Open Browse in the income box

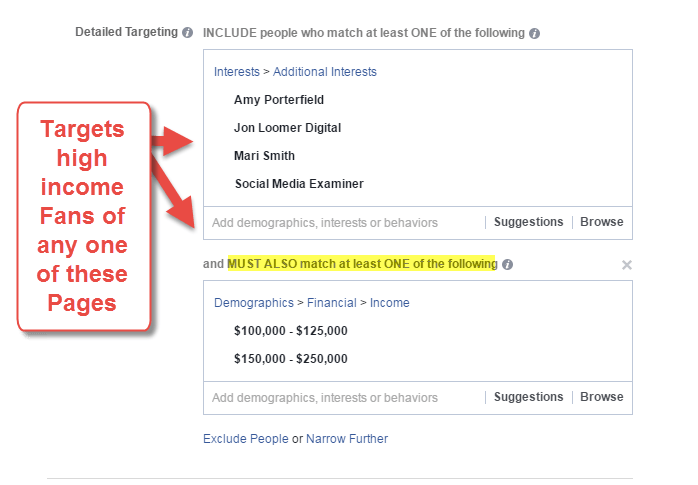[601, 396]
